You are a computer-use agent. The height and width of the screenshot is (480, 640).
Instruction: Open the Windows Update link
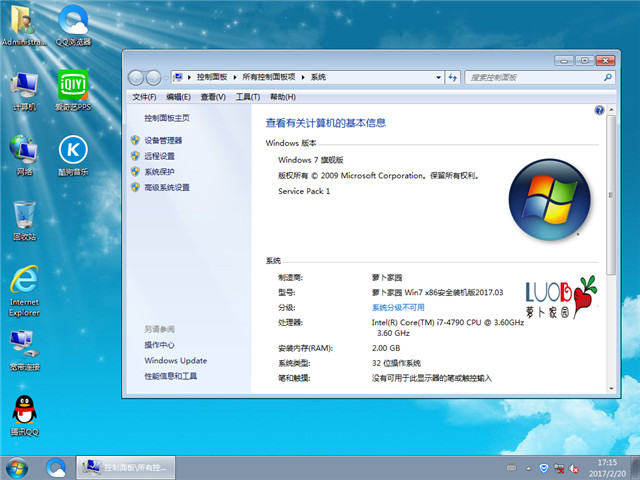coord(176,360)
